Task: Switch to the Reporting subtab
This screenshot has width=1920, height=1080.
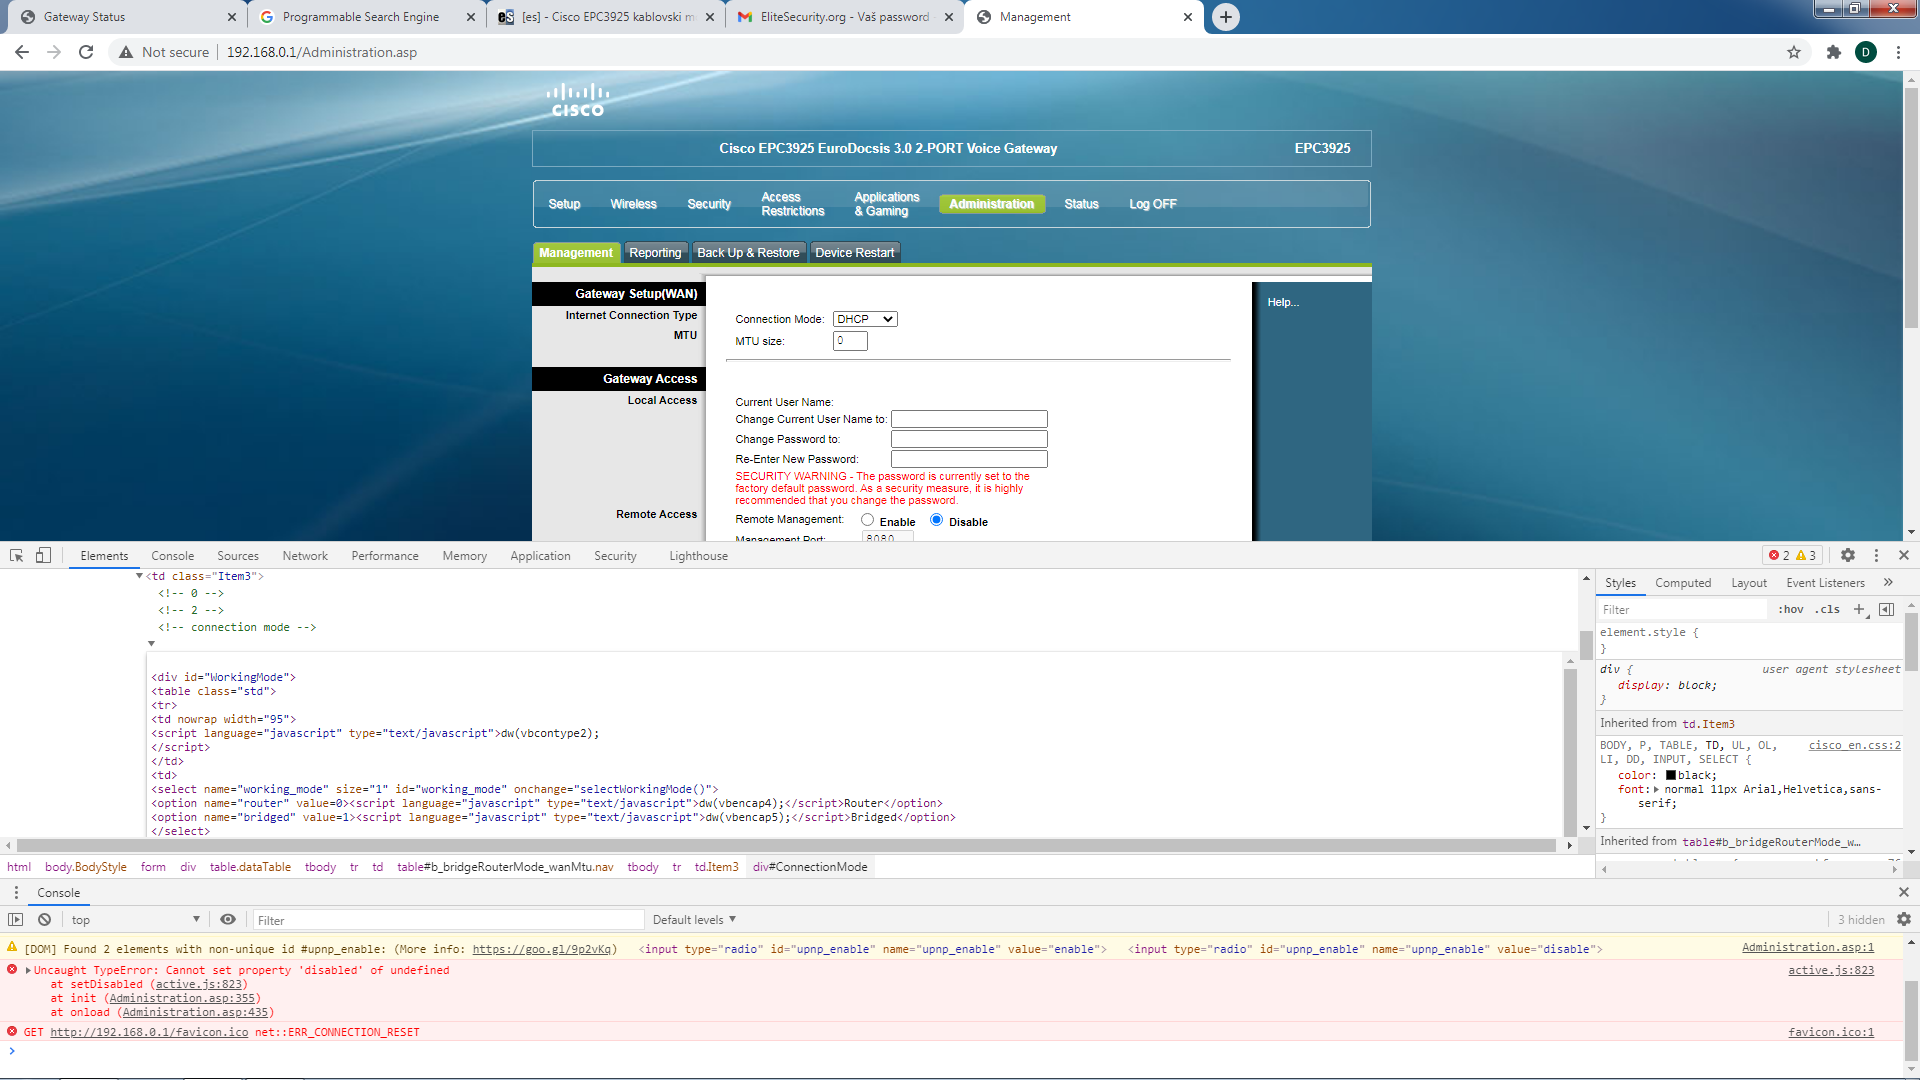Action: point(655,253)
